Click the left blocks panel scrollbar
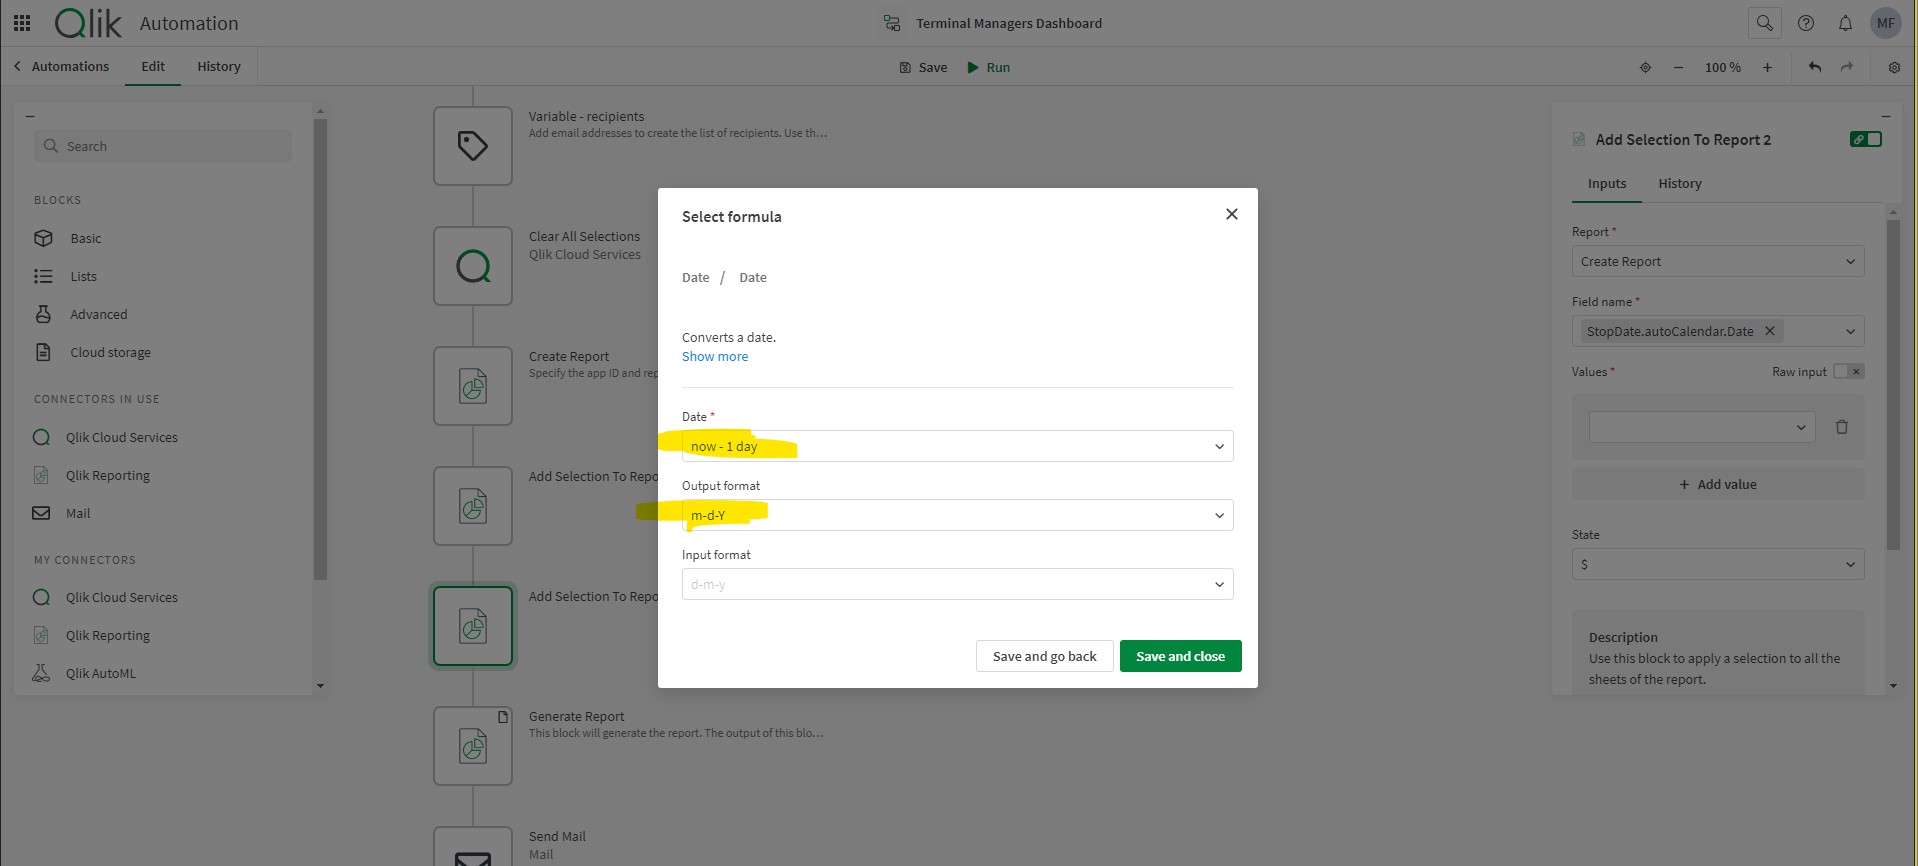Screen dimensions: 1918x866 [320, 349]
